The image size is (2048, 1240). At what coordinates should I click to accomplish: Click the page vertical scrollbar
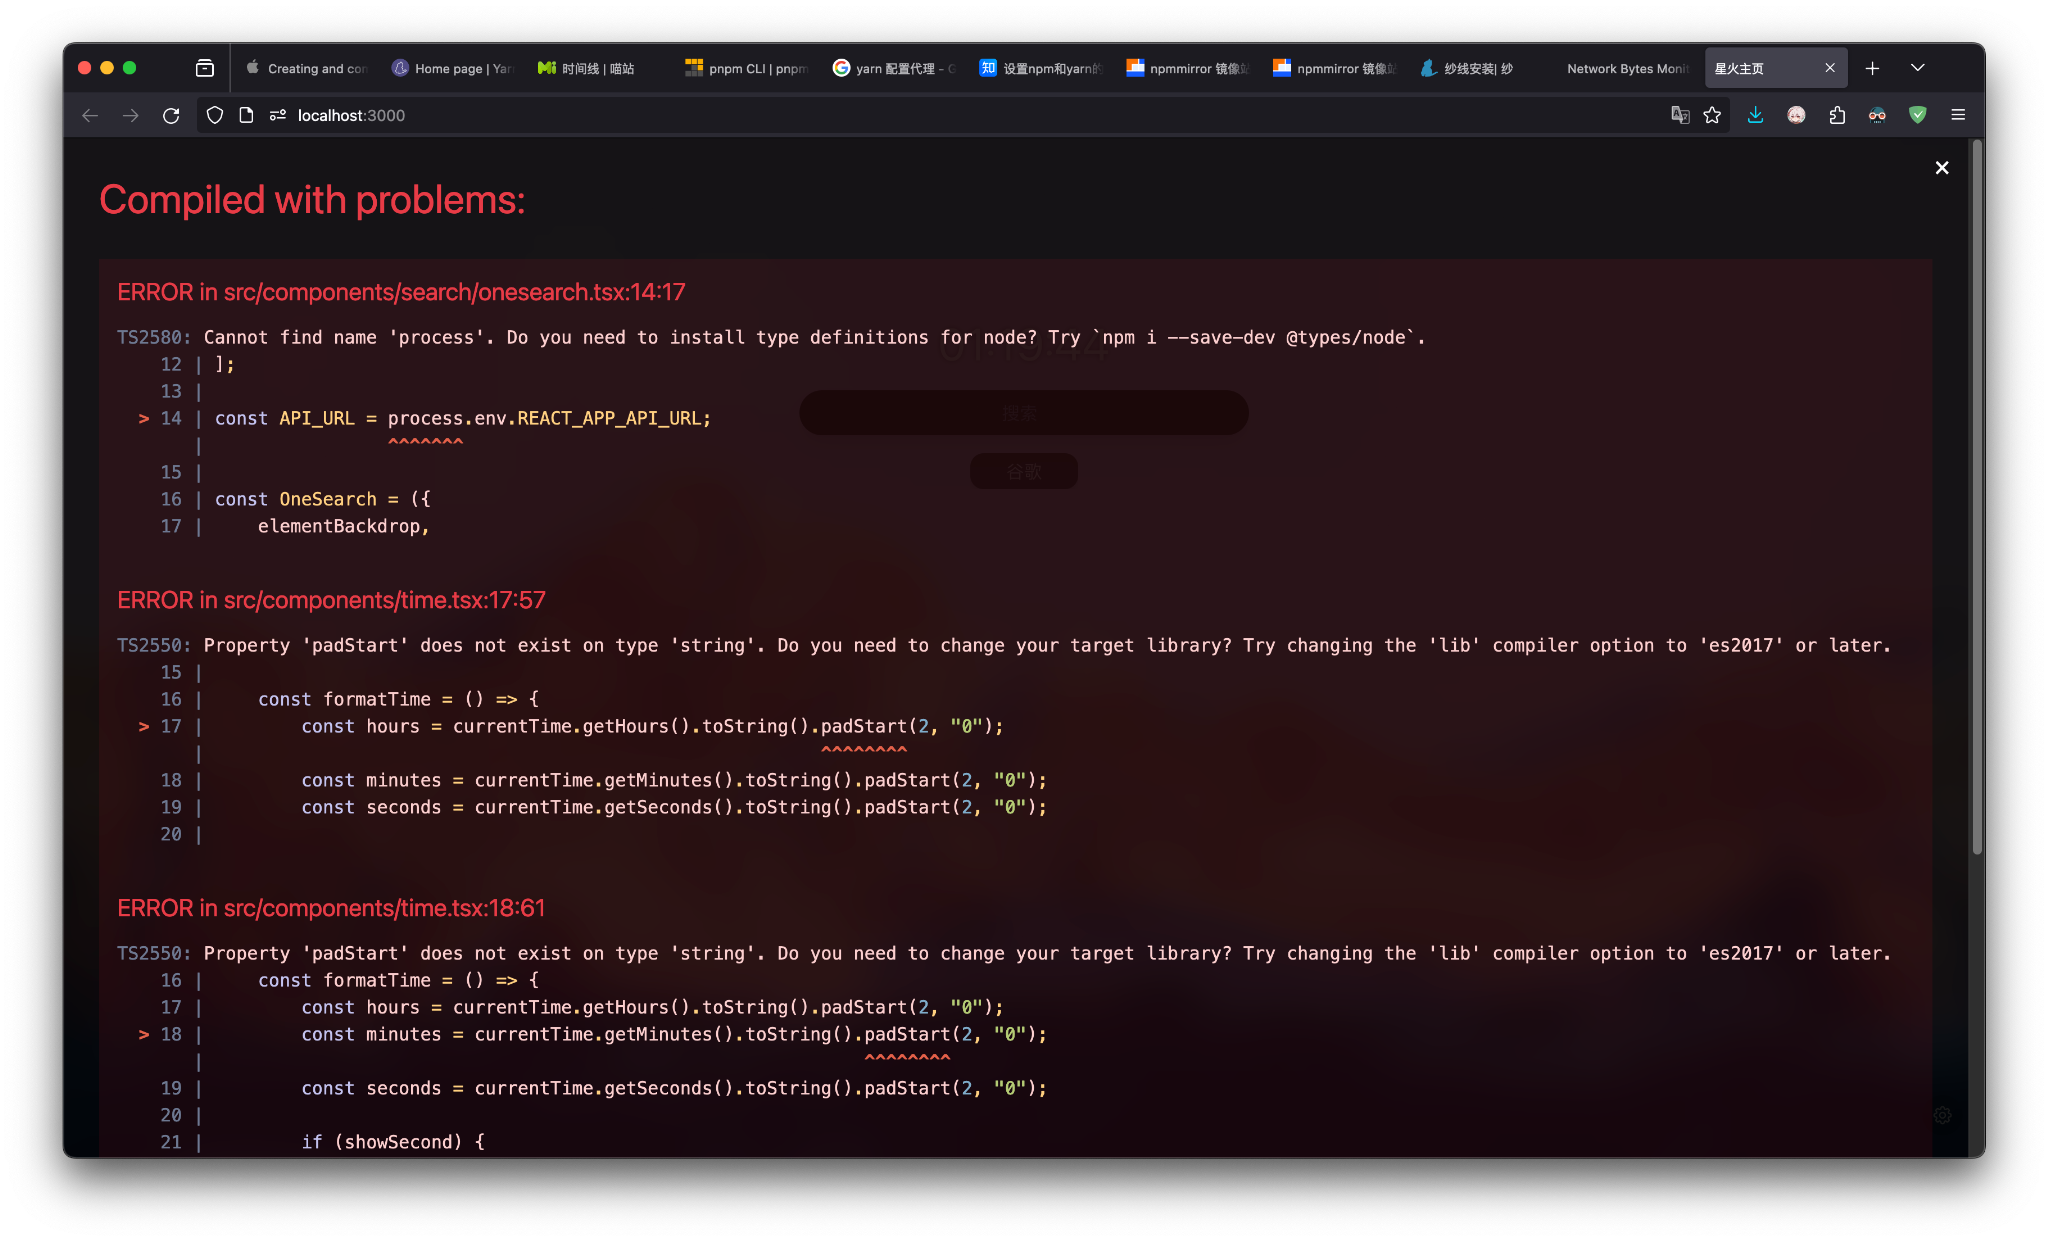pos(1976,500)
